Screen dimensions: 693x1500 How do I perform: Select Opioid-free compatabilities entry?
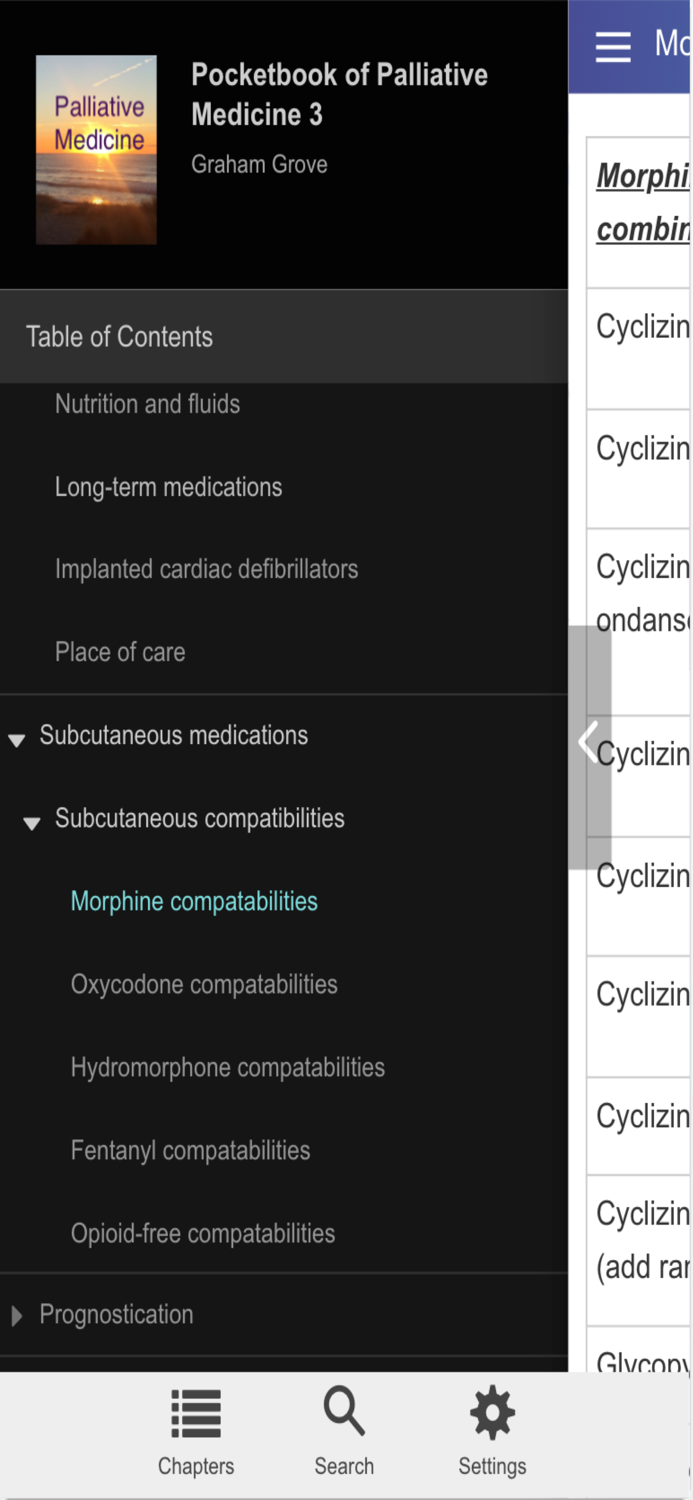(x=202, y=1233)
